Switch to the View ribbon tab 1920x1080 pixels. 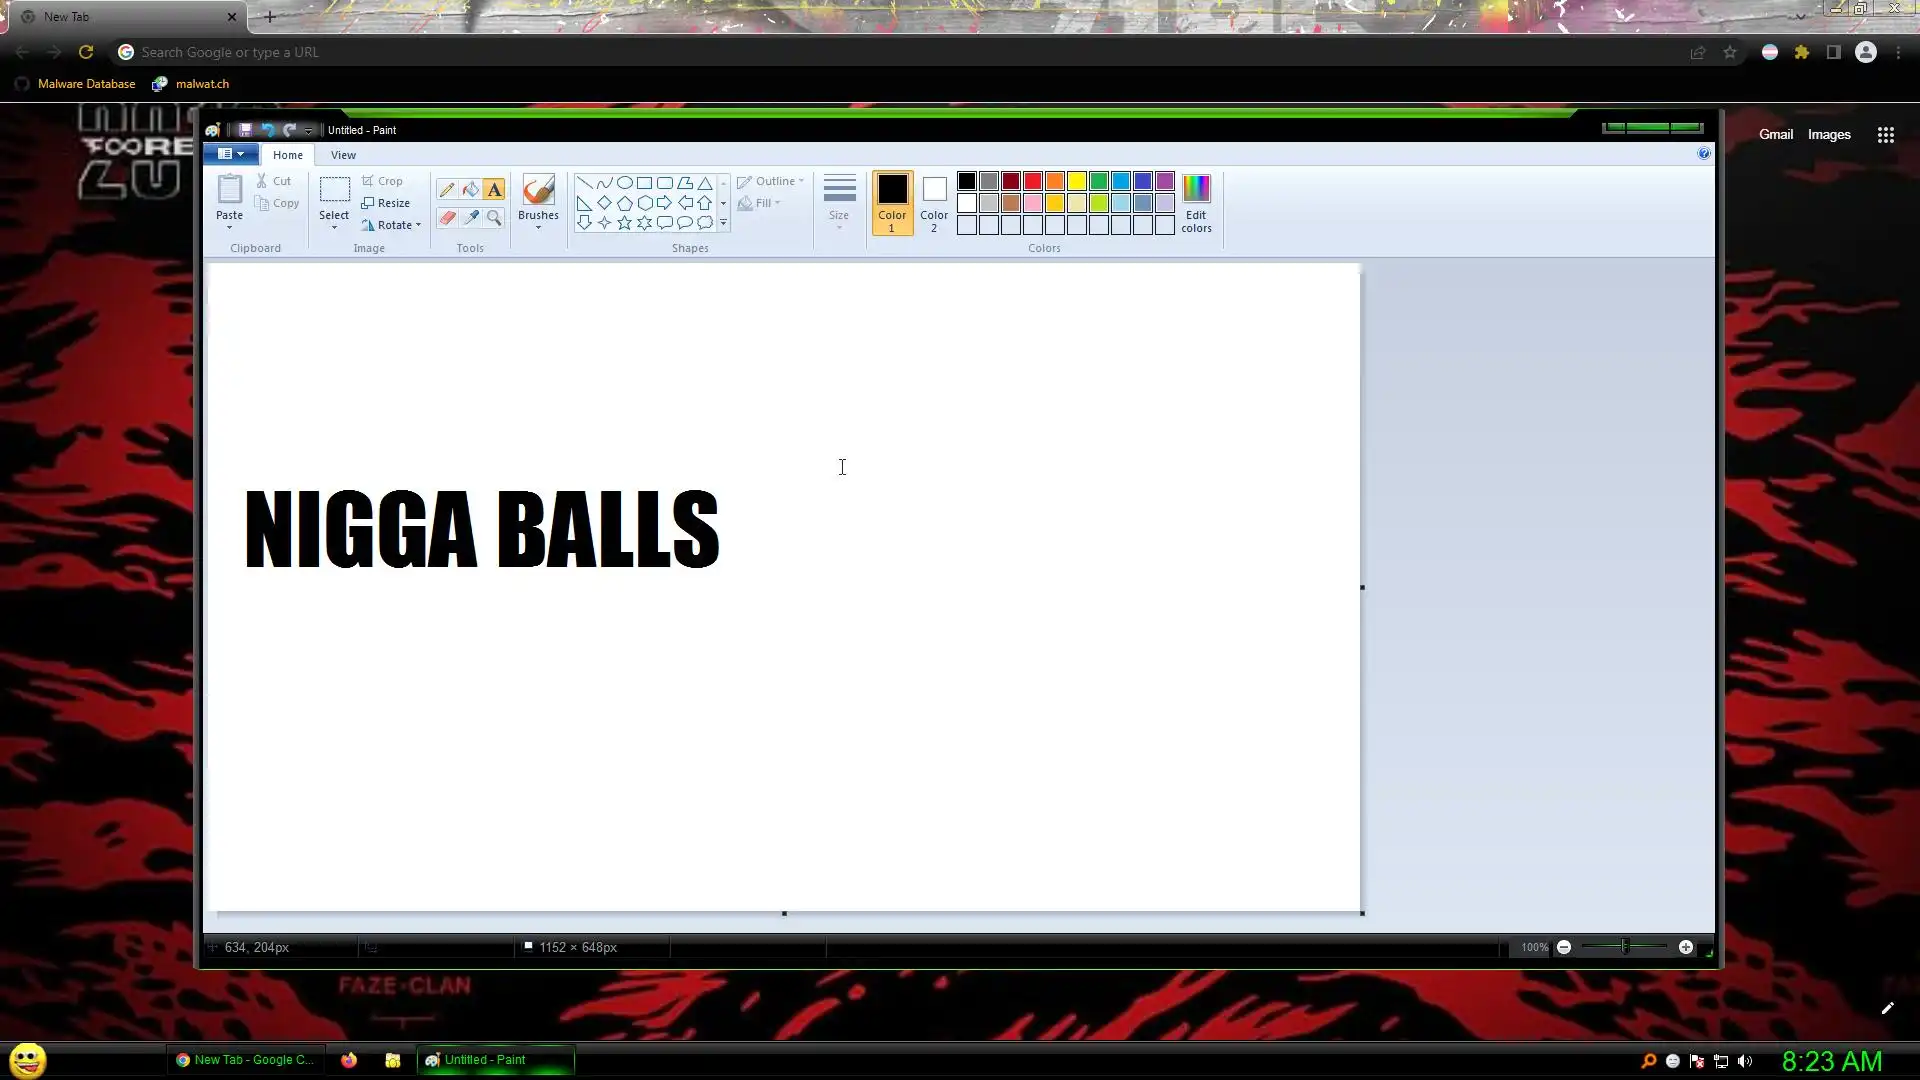[343, 155]
